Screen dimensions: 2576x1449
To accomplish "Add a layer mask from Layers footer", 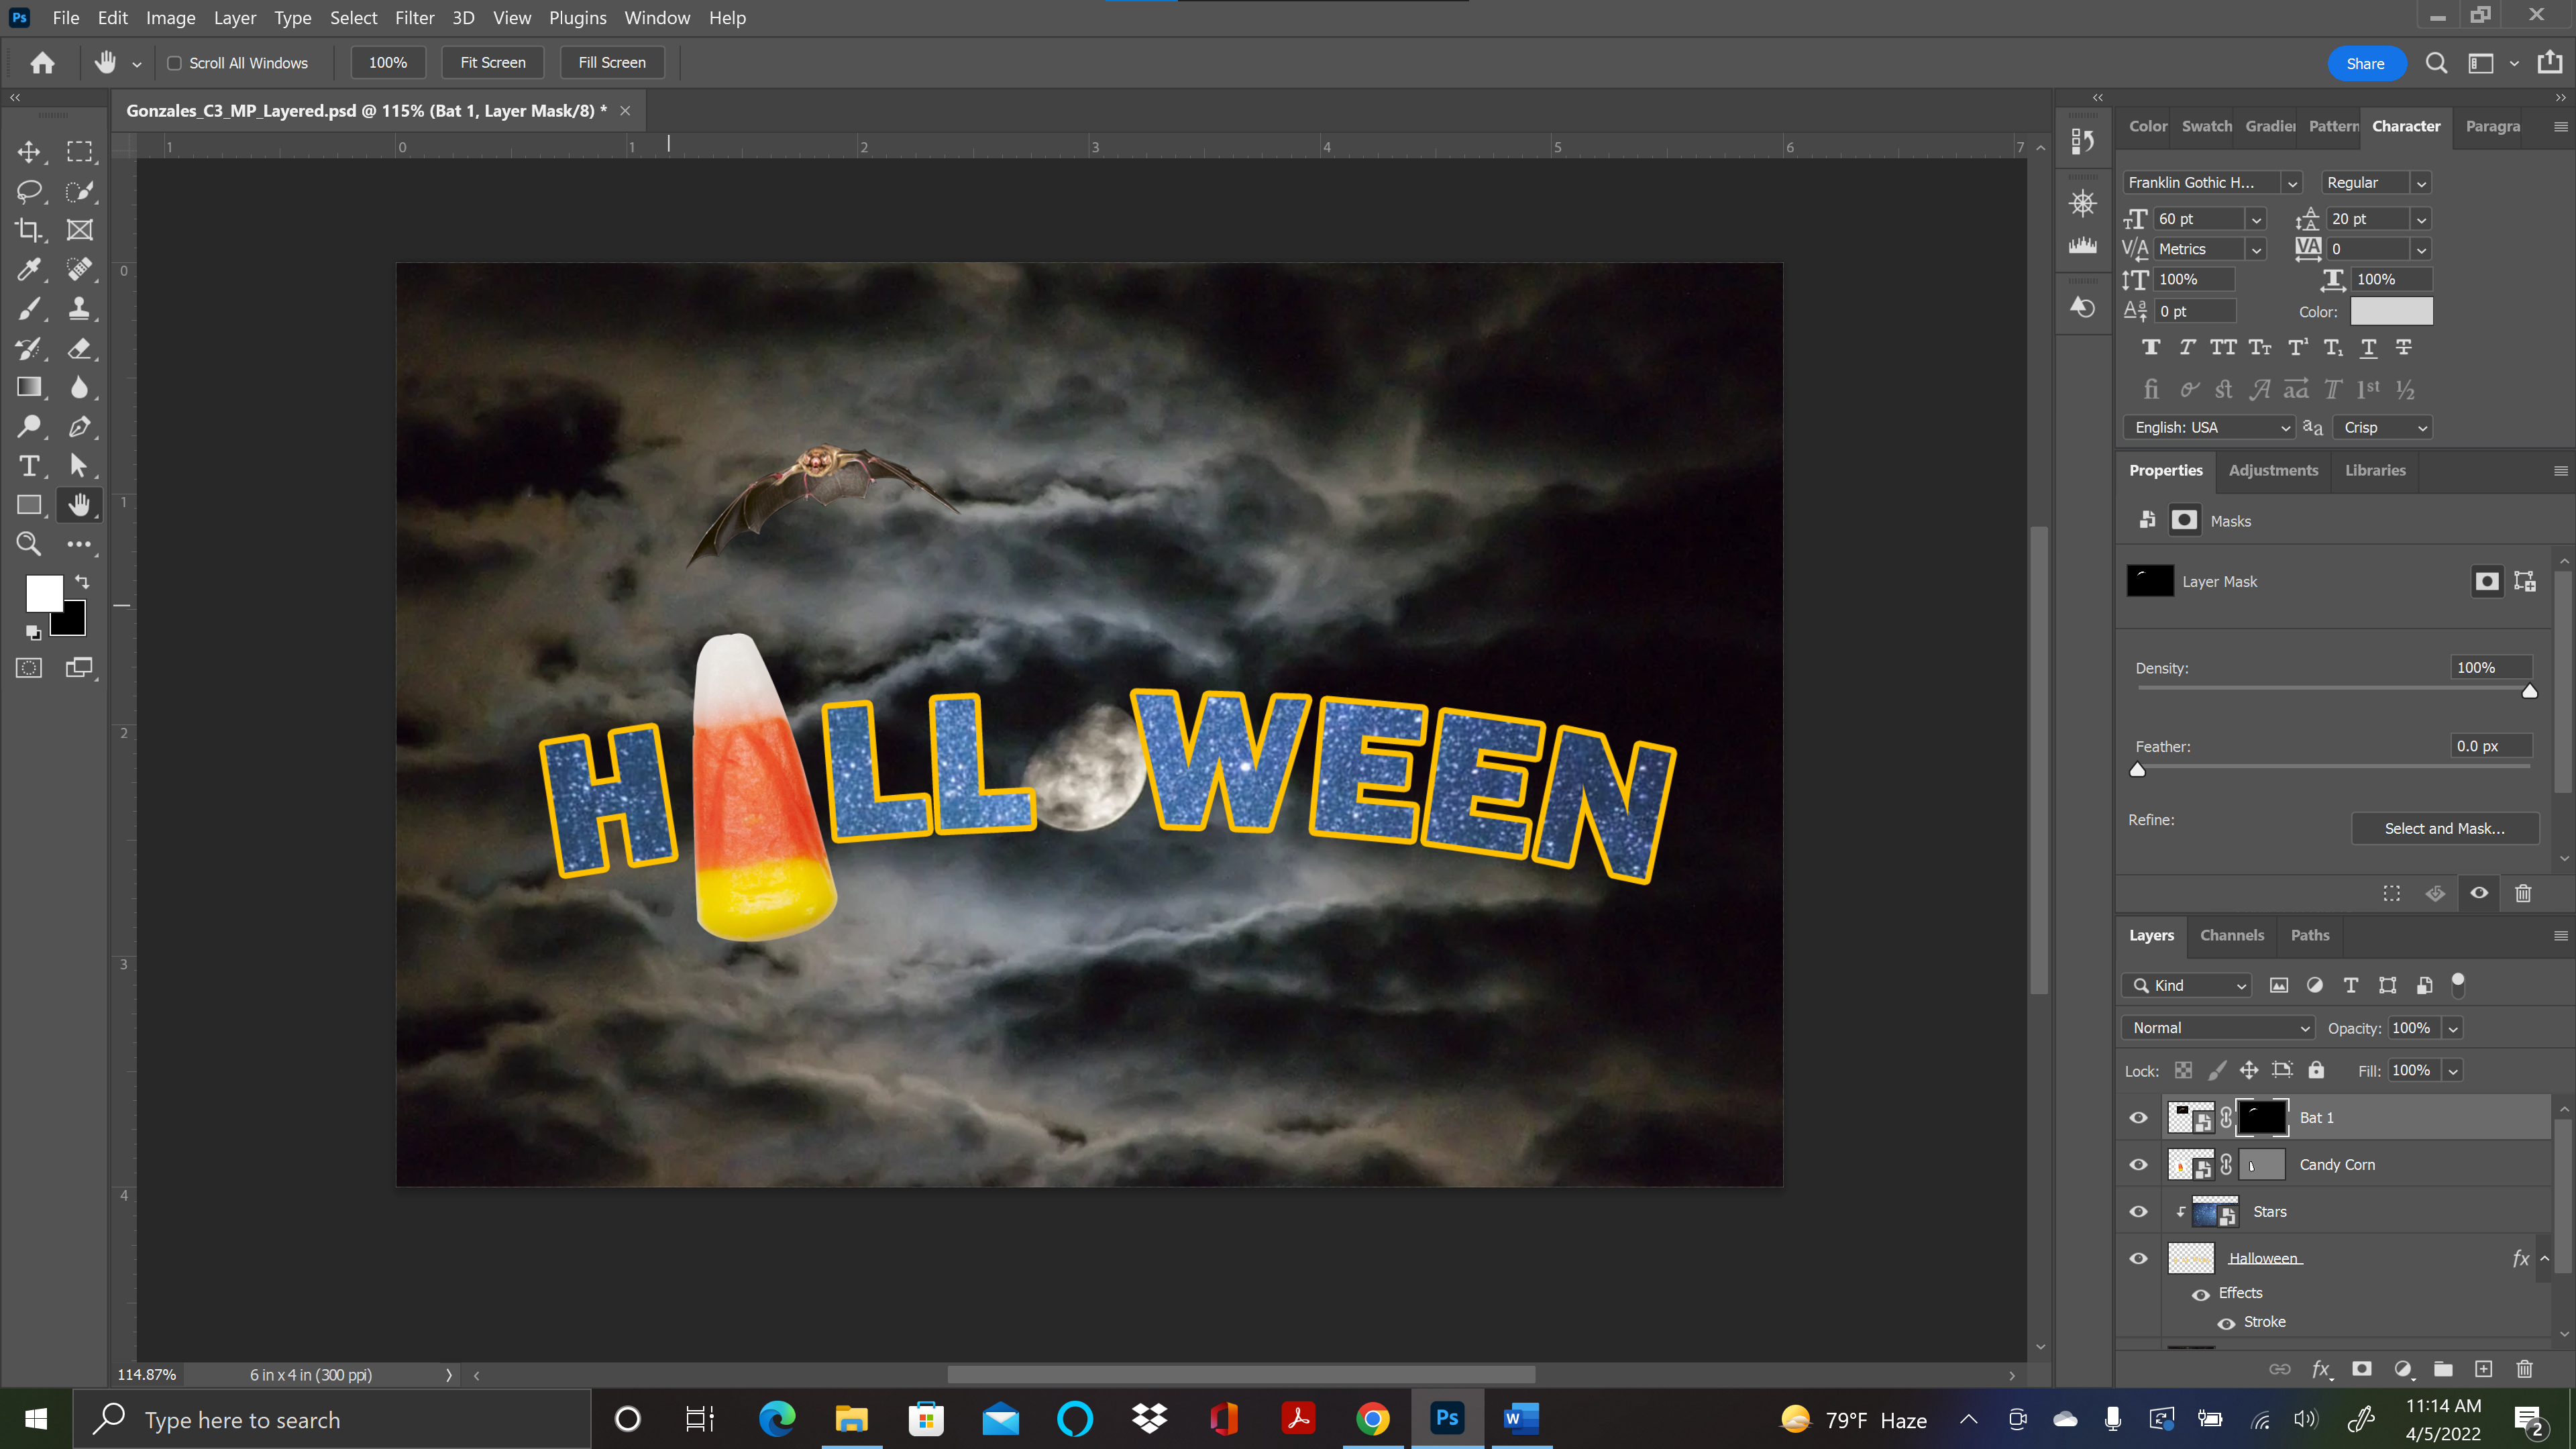I will point(2362,1369).
